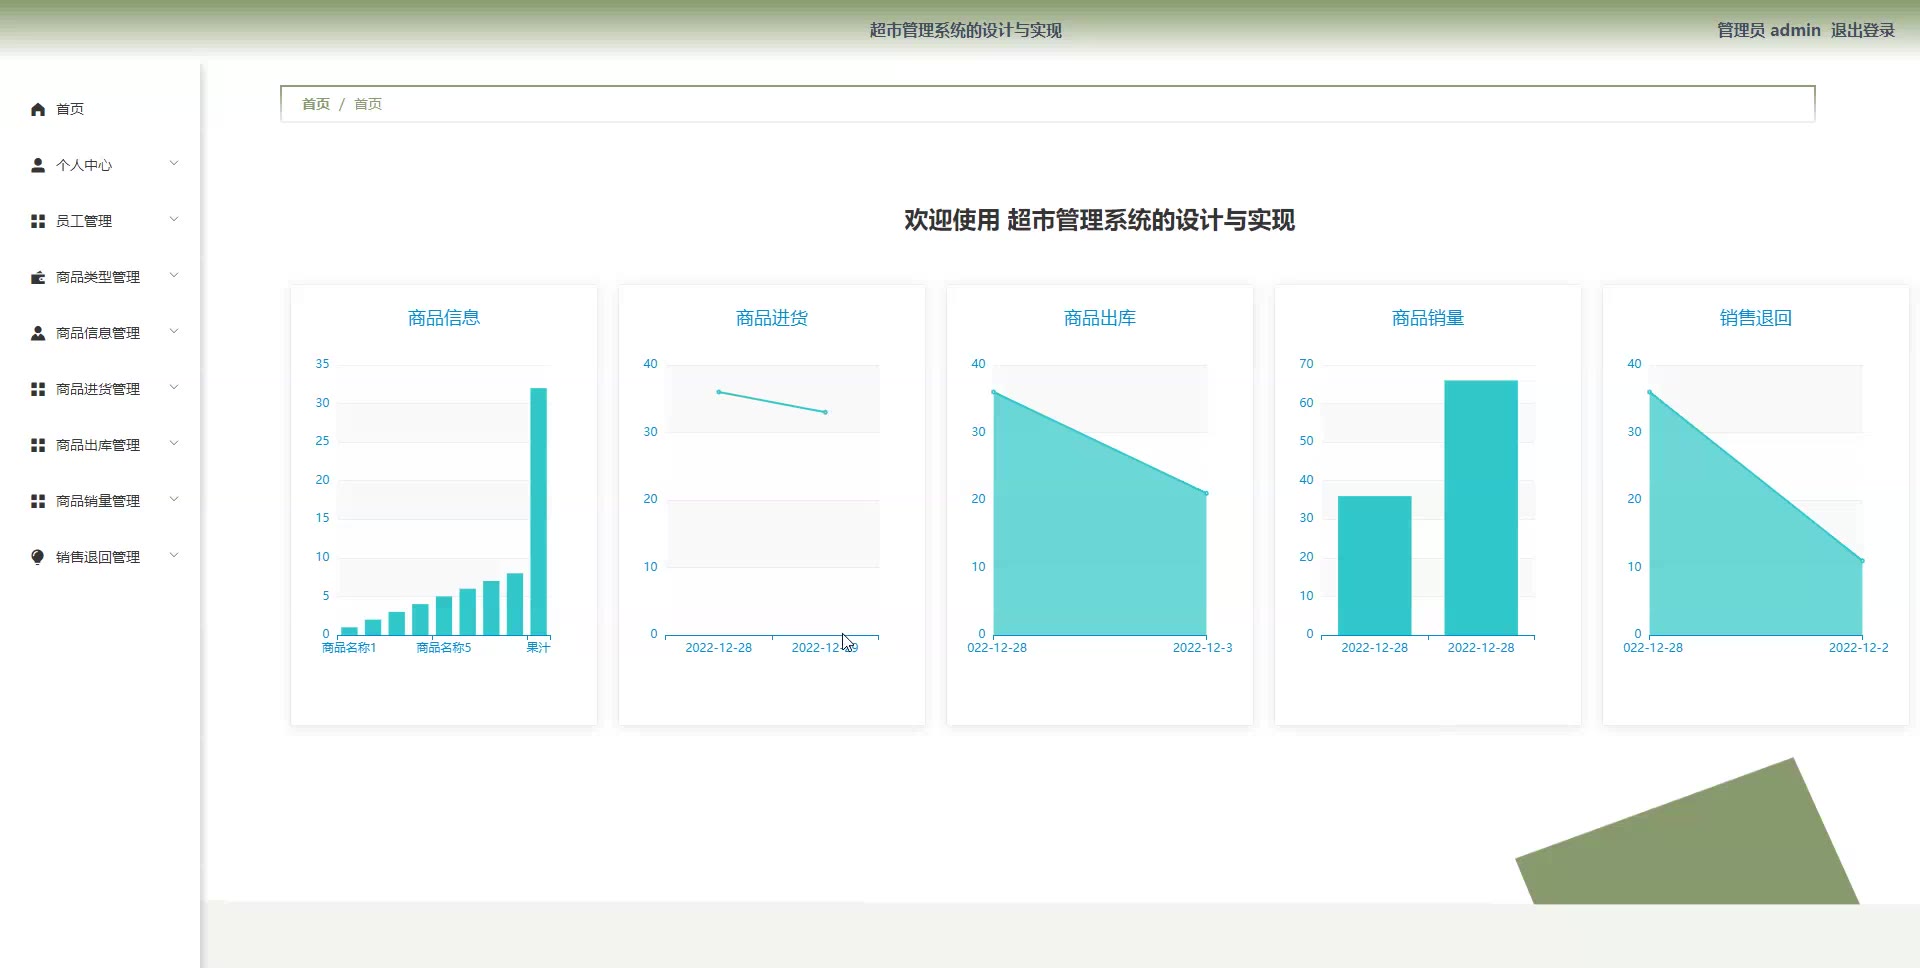Open the 商品销量管理 menu item
This screenshot has width=1920, height=968.
(98, 501)
